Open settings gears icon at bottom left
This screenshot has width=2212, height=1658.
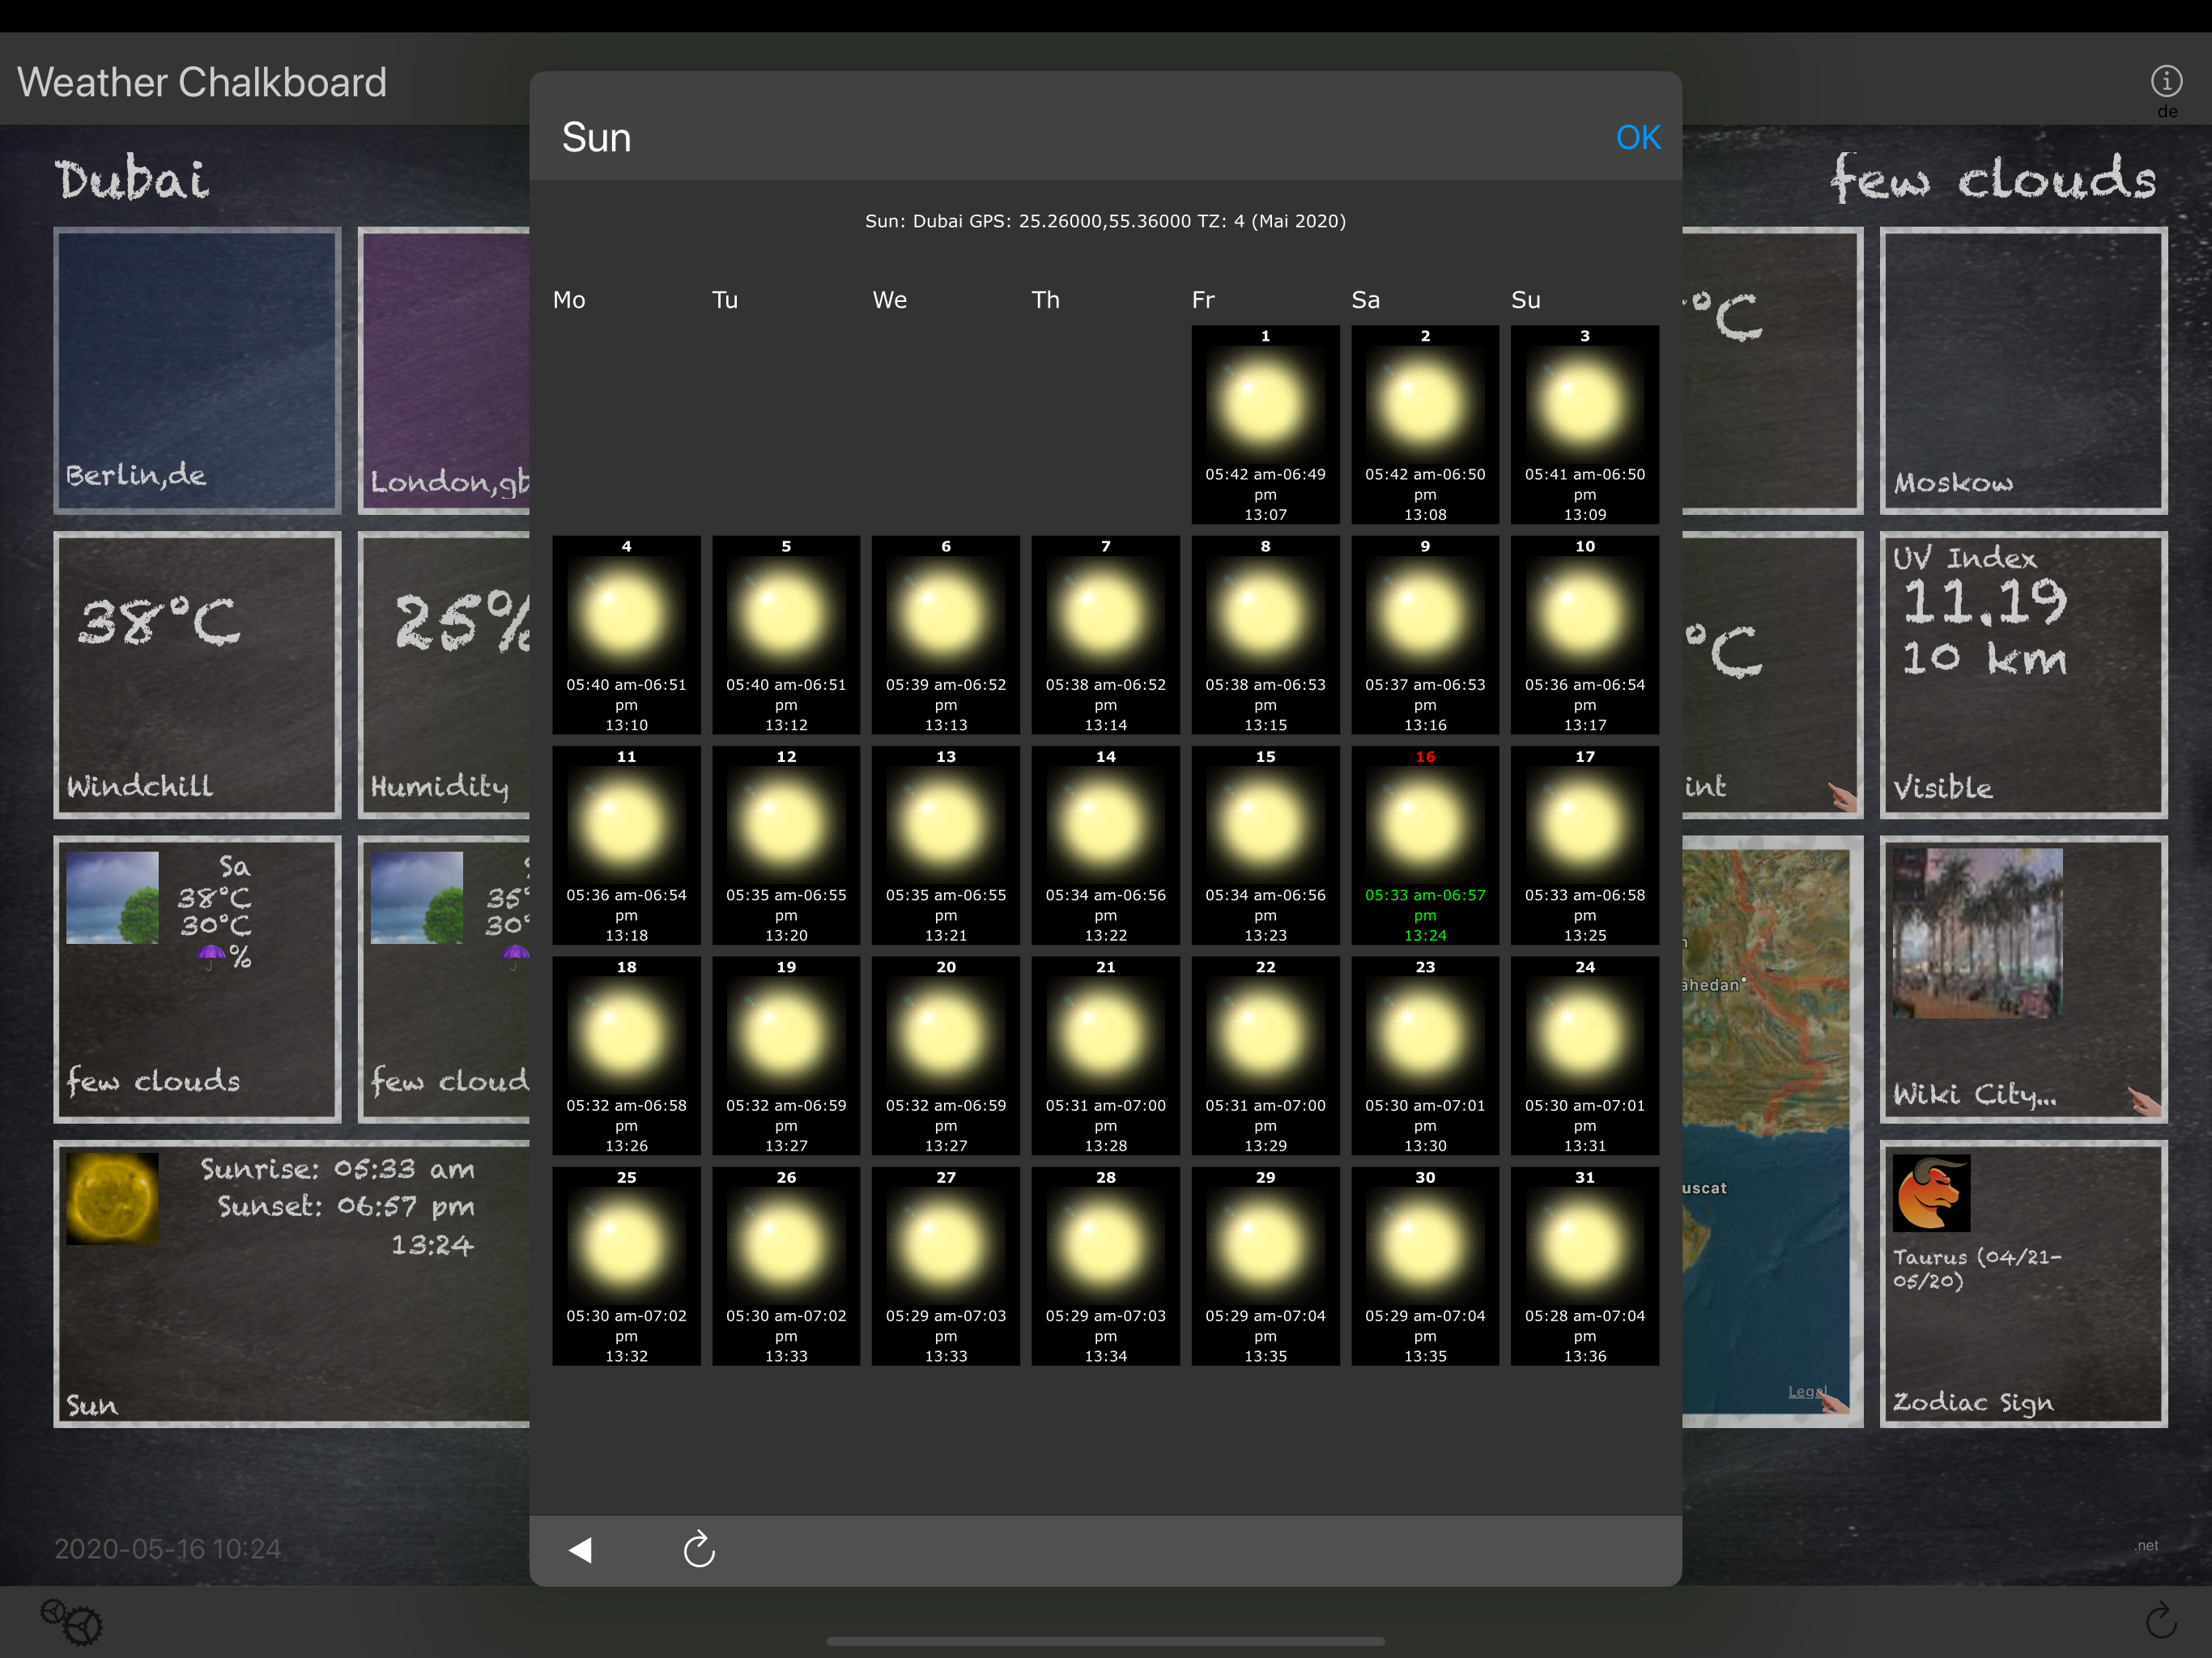click(x=71, y=1620)
